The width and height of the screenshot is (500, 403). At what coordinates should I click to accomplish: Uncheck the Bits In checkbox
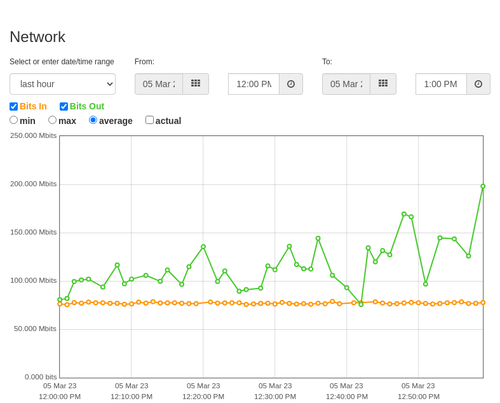coord(14,106)
